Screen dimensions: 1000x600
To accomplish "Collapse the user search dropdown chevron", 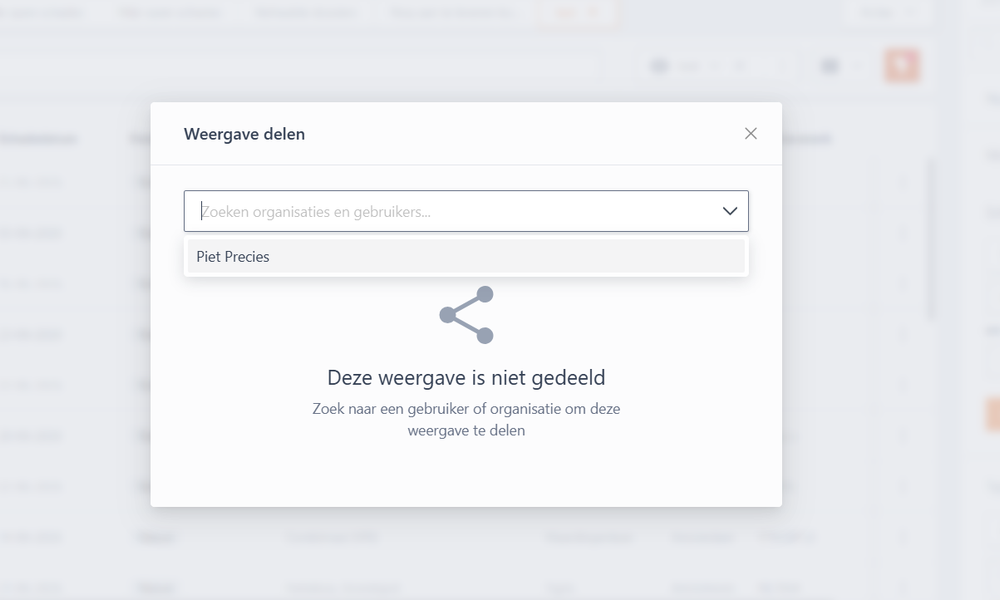I will coord(730,211).
